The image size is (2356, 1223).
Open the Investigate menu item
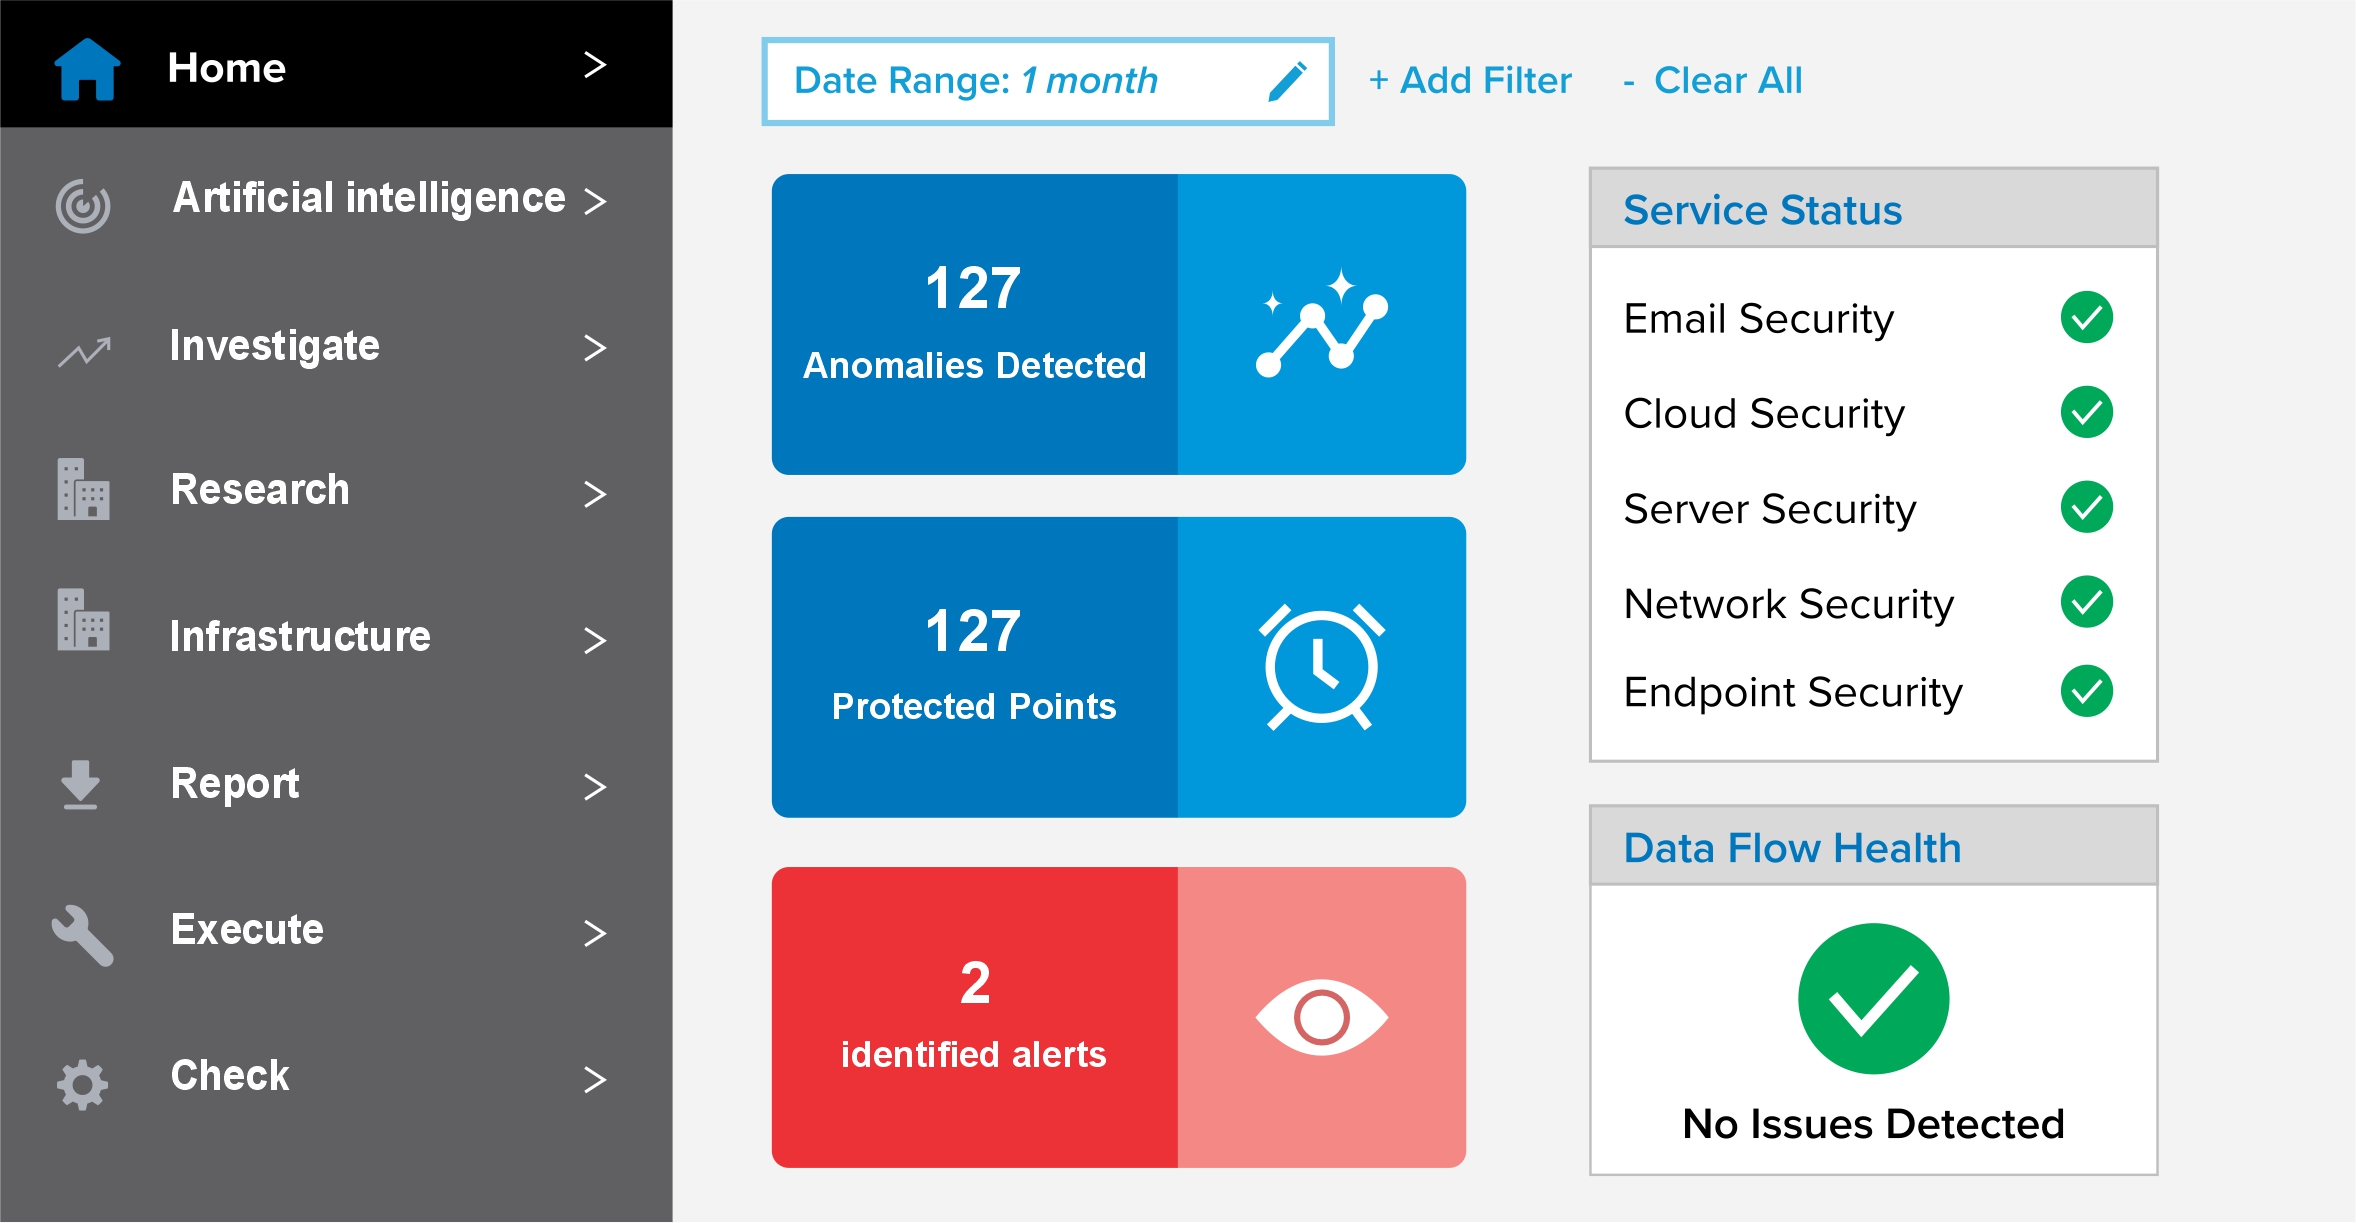[275, 346]
